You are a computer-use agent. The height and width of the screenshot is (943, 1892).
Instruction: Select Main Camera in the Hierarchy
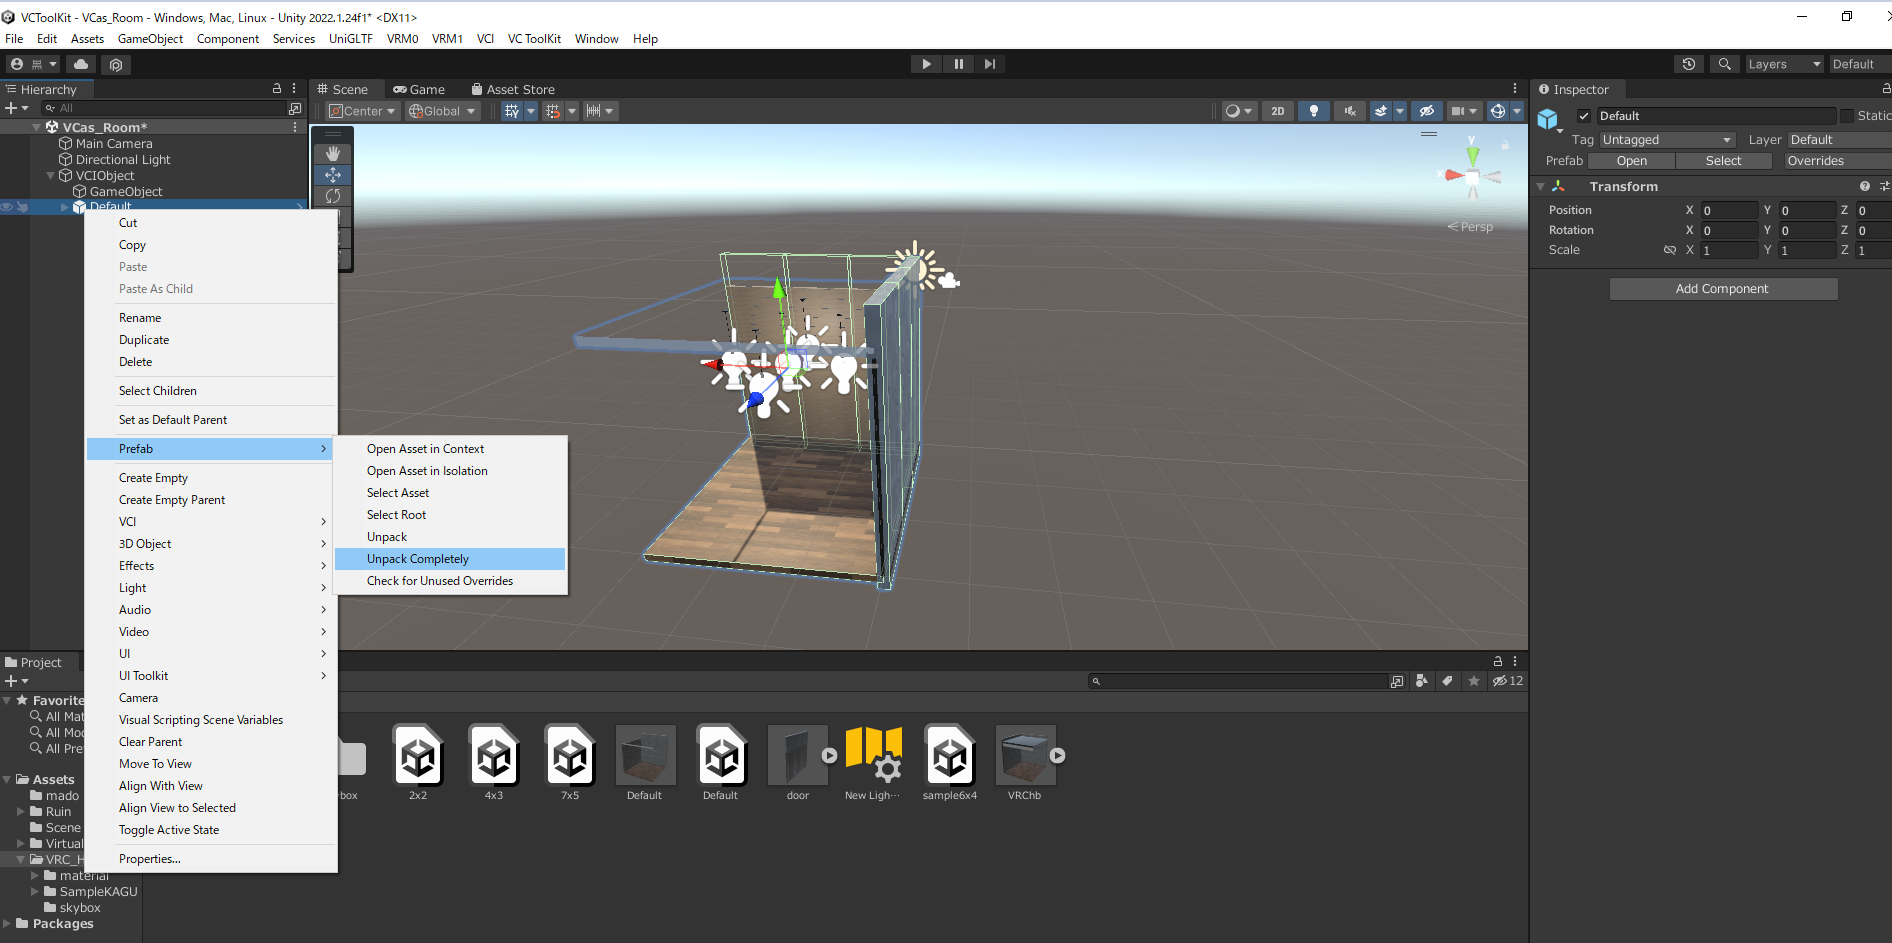(114, 143)
